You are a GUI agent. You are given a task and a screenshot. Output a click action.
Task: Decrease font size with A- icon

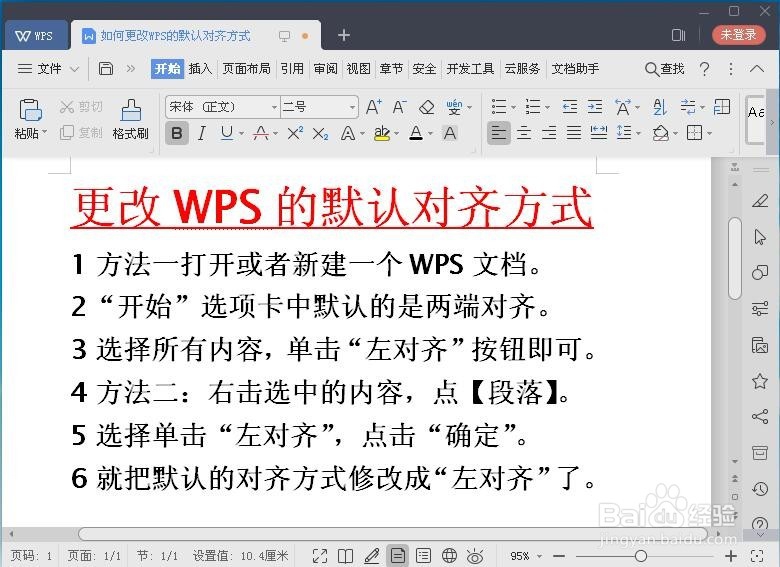(399, 106)
